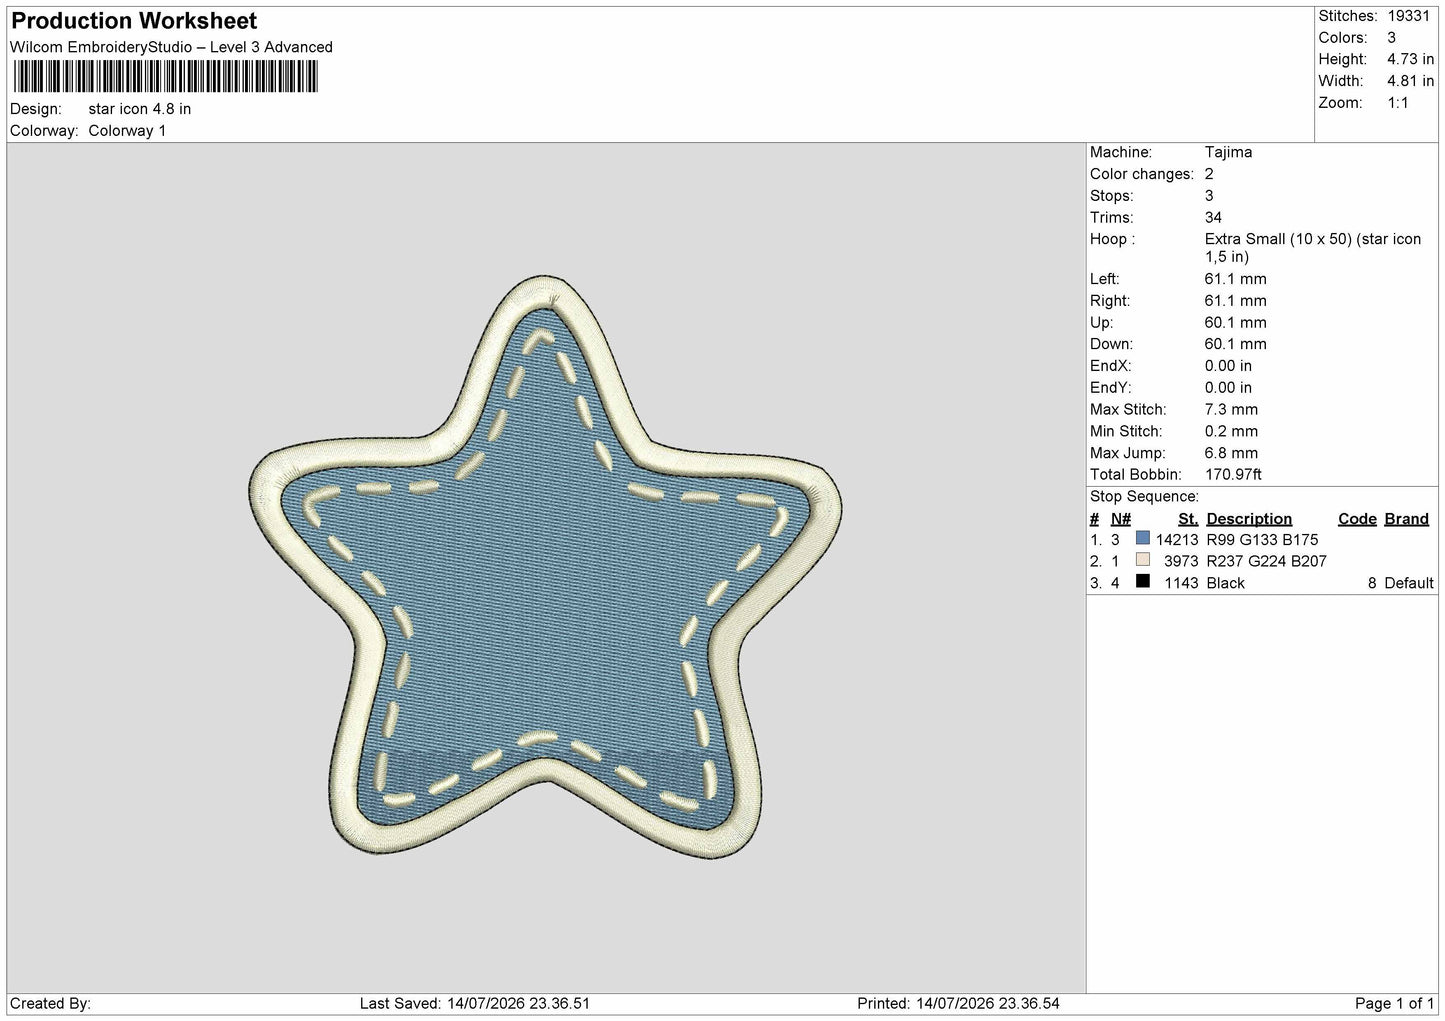Image resolution: width=1445 pixels, height=1021 pixels.
Task: Click the 'Stop Sequence:' heading
Action: [x=1144, y=497]
